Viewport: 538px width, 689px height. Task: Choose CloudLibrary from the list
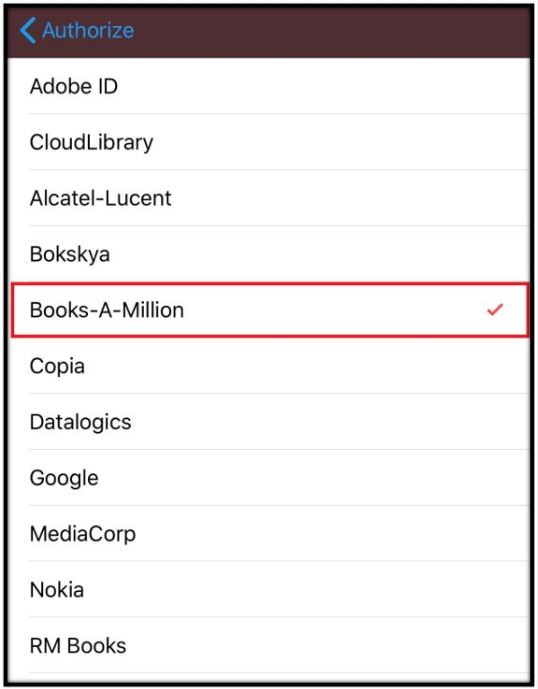pos(269,142)
